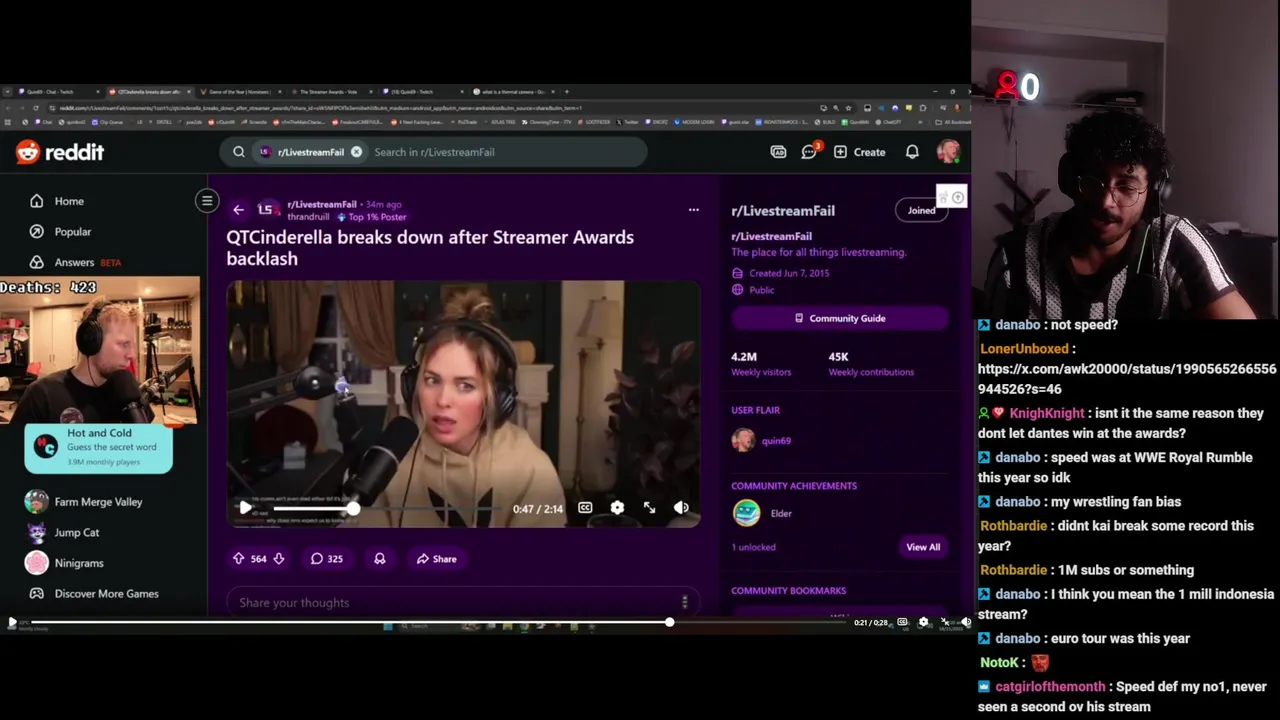The image size is (1280, 720).
Task: Share the post
Action: [436, 559]
